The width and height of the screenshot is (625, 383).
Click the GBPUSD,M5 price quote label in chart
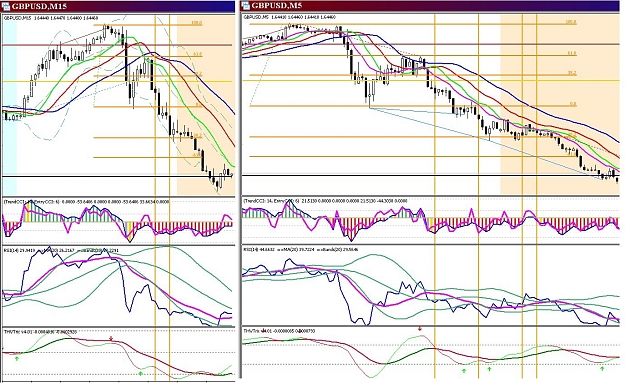290,18
